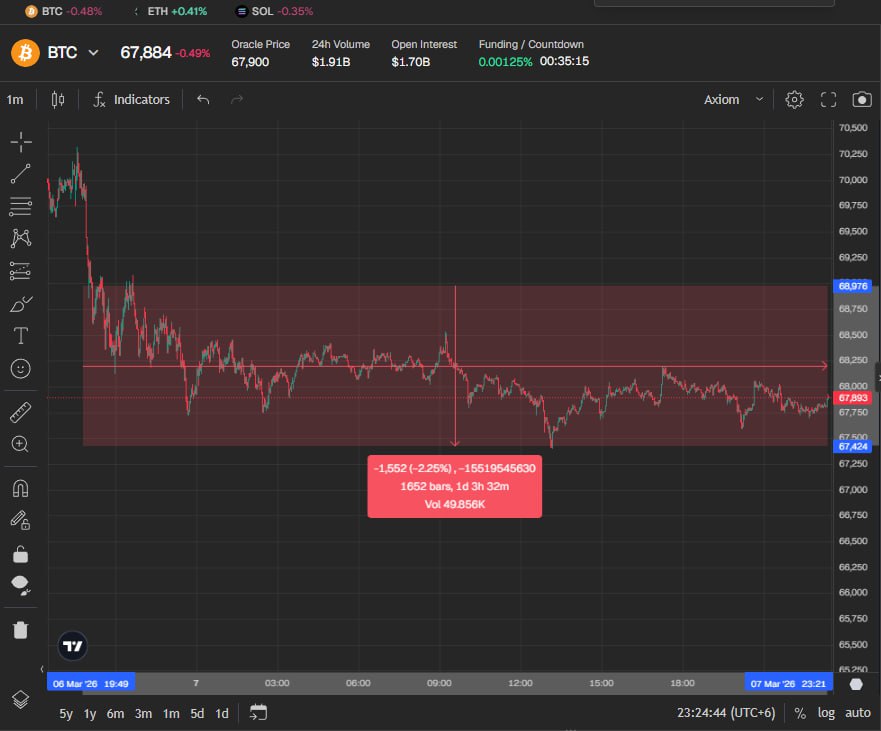The height and width of the screenshot is (731, 881).
Task: Toggle lock all drawings
Action: click(x=21, y=554)
